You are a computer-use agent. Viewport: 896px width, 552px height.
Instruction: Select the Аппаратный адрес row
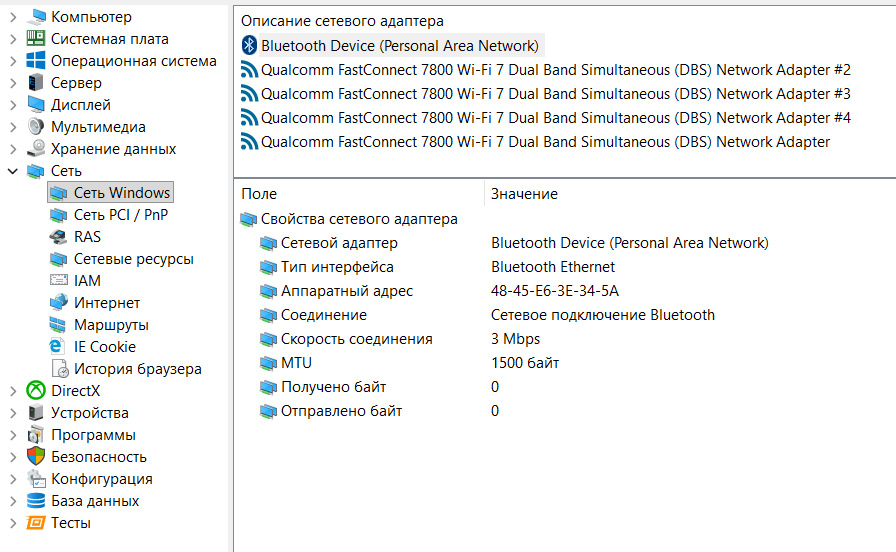346,291
